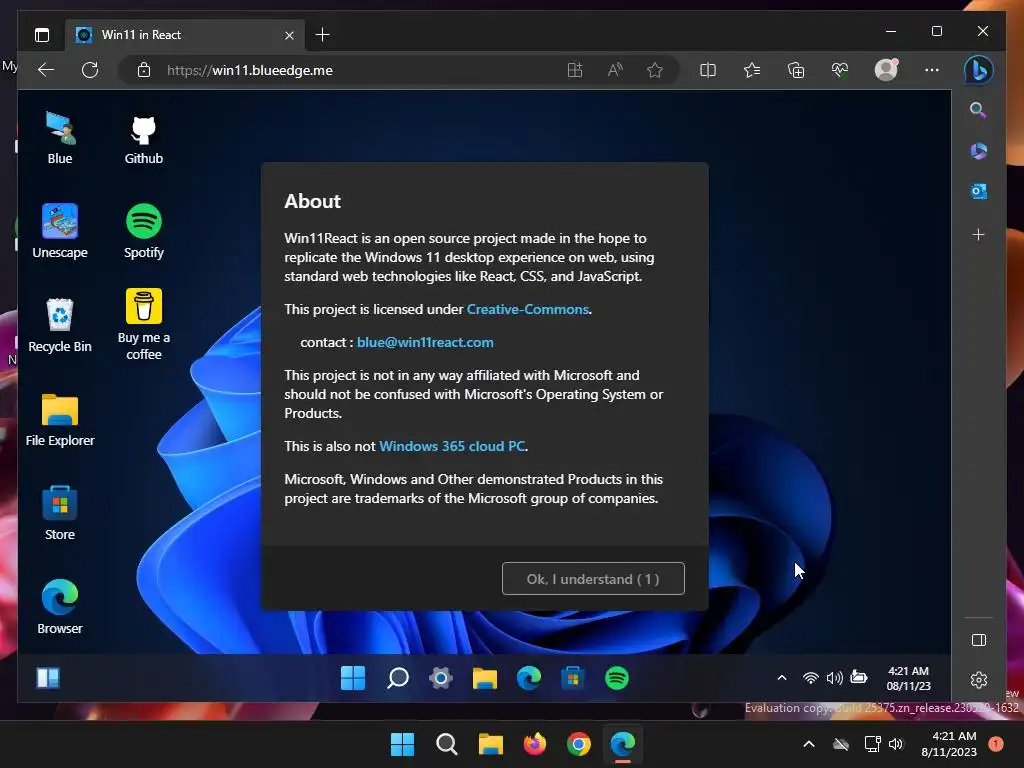Screen dimensions: 1024x768
Task: Open the Creative-Commons license link
Action: point(528,309)
